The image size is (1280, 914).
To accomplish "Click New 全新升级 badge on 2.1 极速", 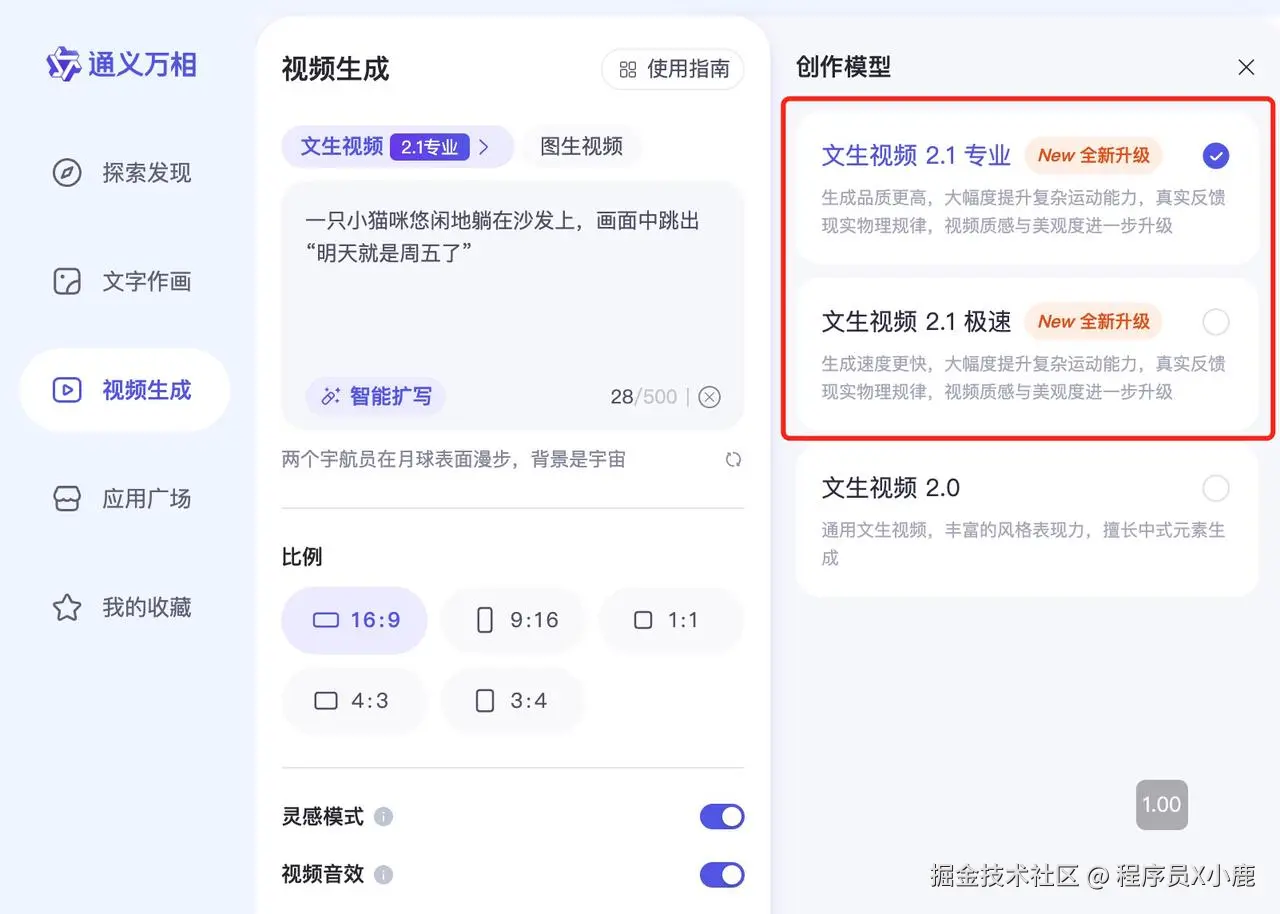I will click(1094, 322).
